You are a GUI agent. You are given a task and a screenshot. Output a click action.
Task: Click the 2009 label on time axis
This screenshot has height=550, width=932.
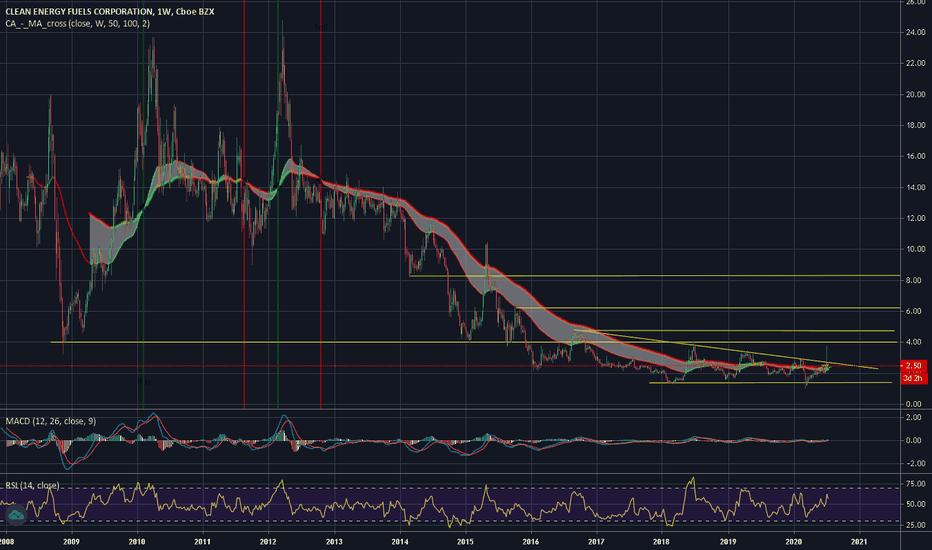71,542
